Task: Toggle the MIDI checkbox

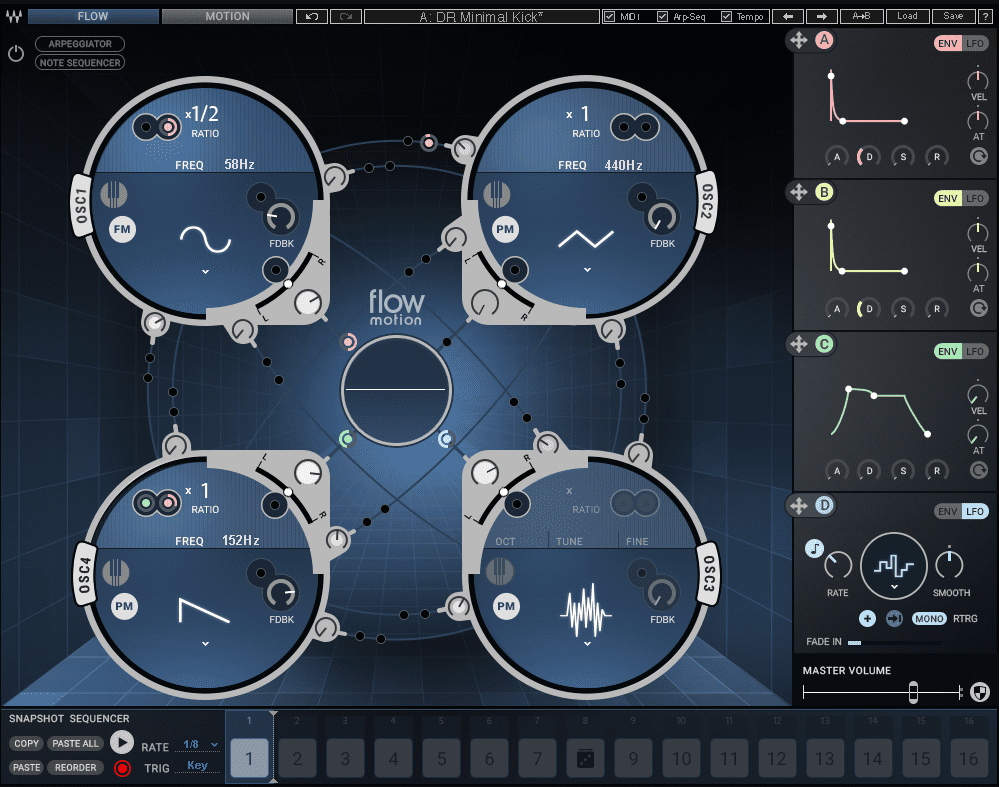Action: click(609, 17)
